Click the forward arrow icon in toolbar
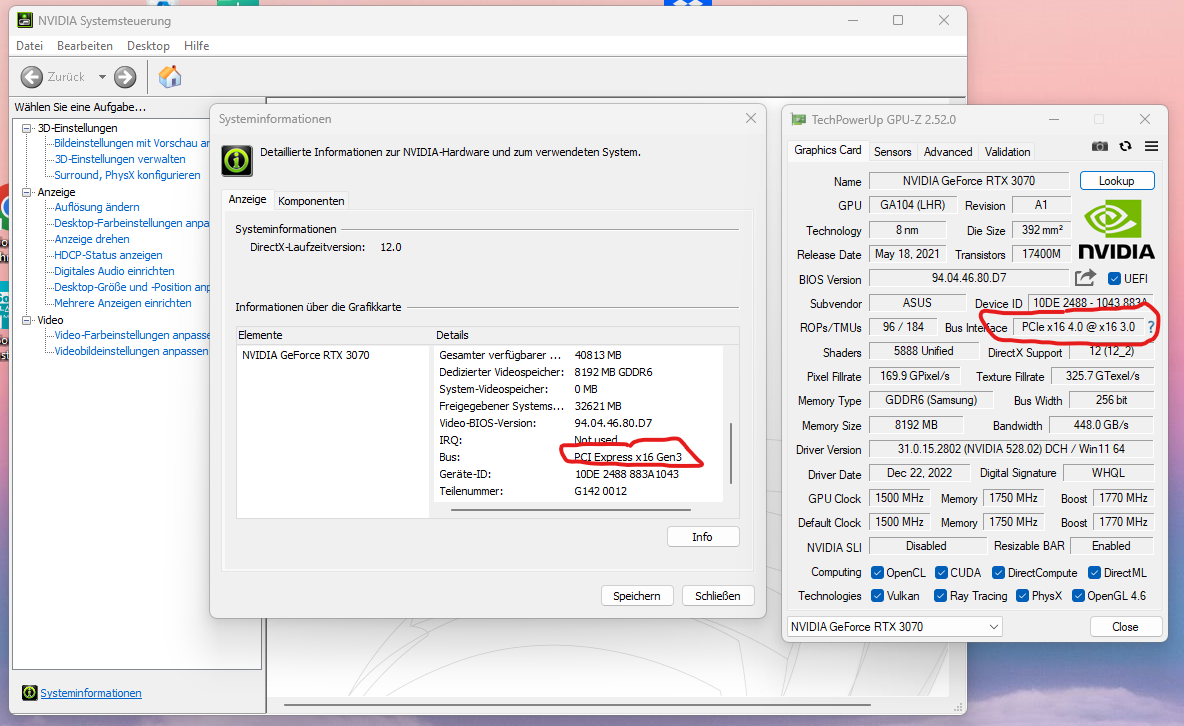The image size is (1184, 726). pos(125,77)
